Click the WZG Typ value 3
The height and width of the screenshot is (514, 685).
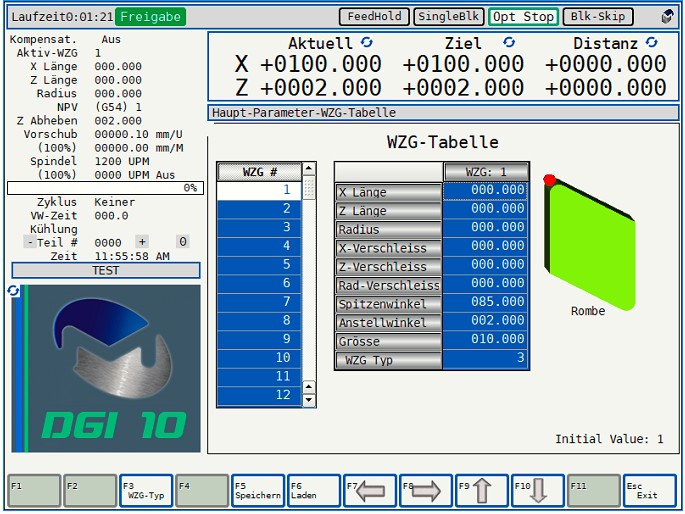click(x=485, y=359)
